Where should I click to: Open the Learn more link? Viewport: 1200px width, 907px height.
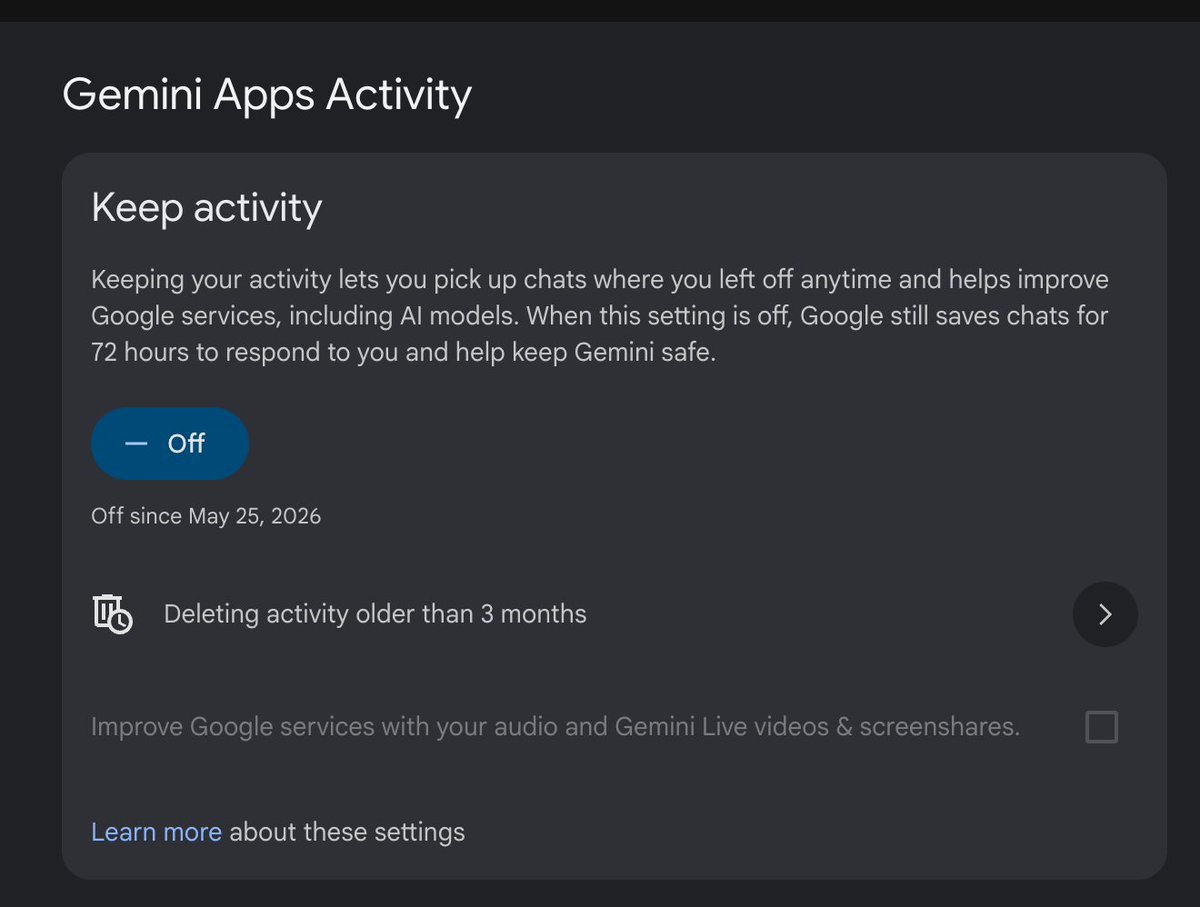(156, 832)
